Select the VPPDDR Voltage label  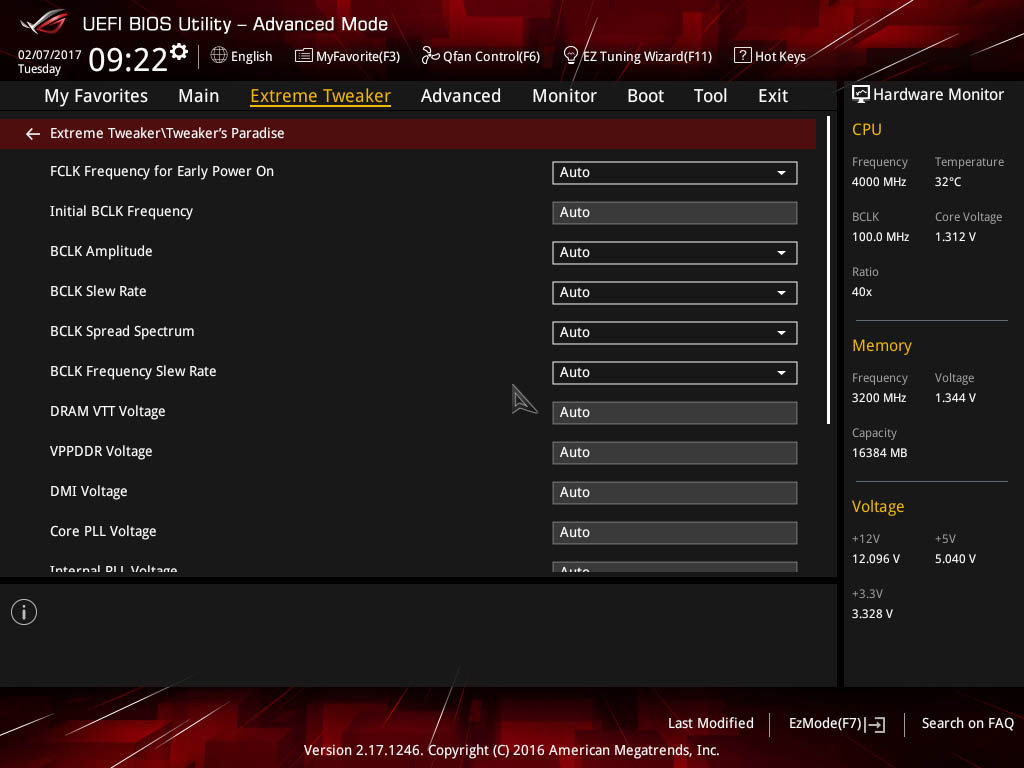pos(101,452)
